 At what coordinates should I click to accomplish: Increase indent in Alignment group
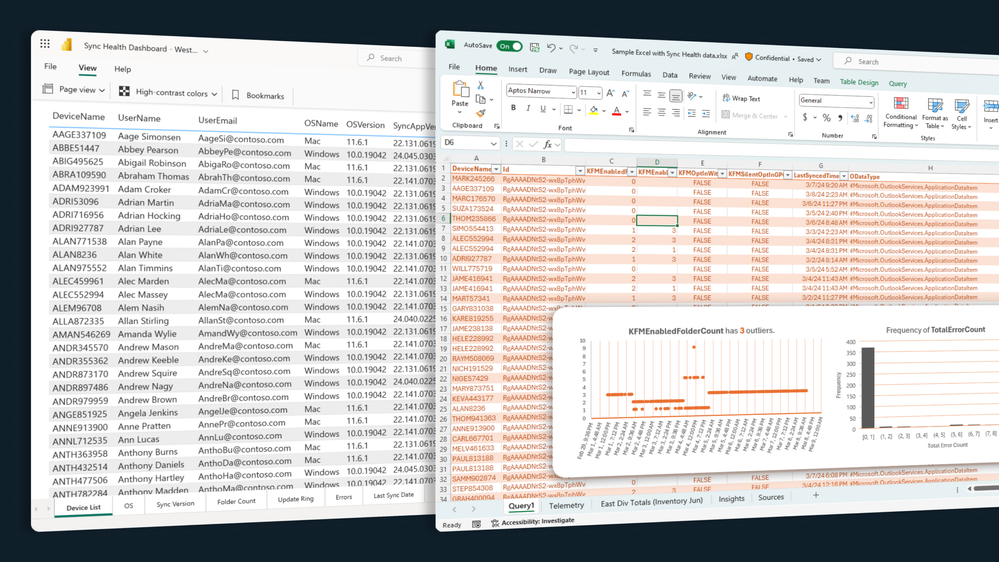pos(706,113)
